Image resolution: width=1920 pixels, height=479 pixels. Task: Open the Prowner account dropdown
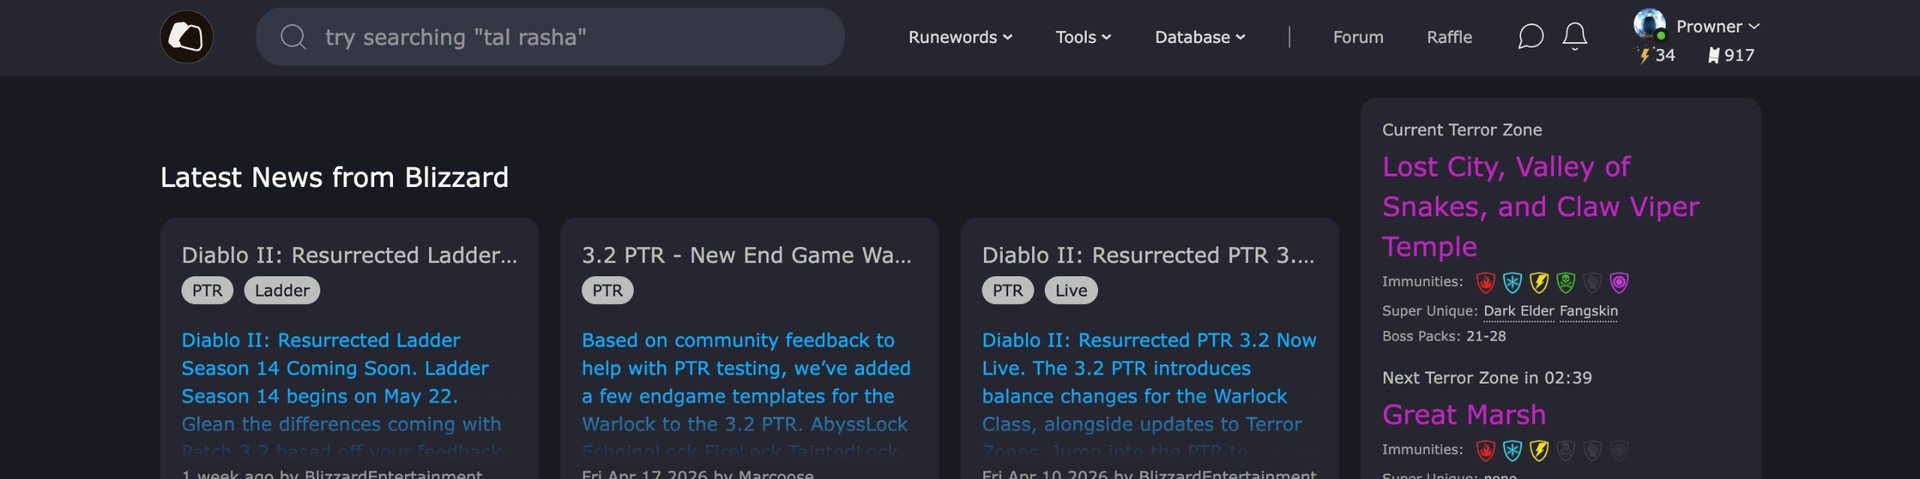tap(1717, 27)
